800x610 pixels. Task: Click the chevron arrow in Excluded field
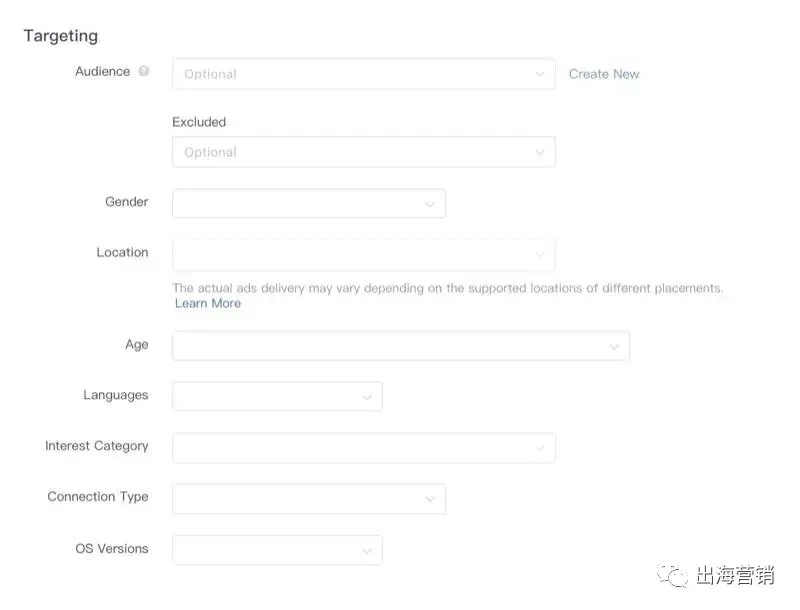pyautogui.click(x=540, y=152)
